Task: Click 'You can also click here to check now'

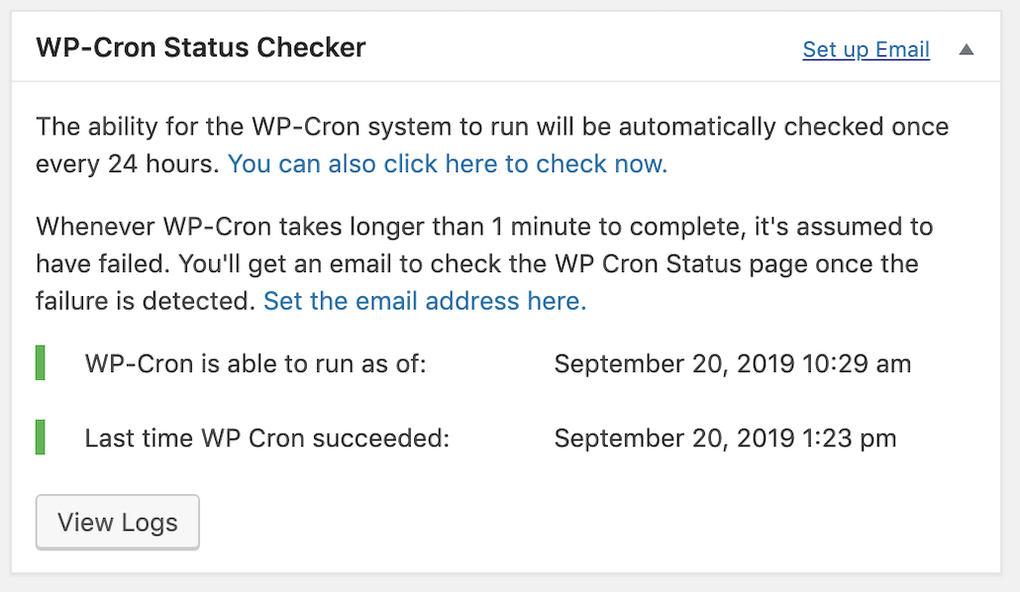Action: pyautogui.click(x=448, y=163)
